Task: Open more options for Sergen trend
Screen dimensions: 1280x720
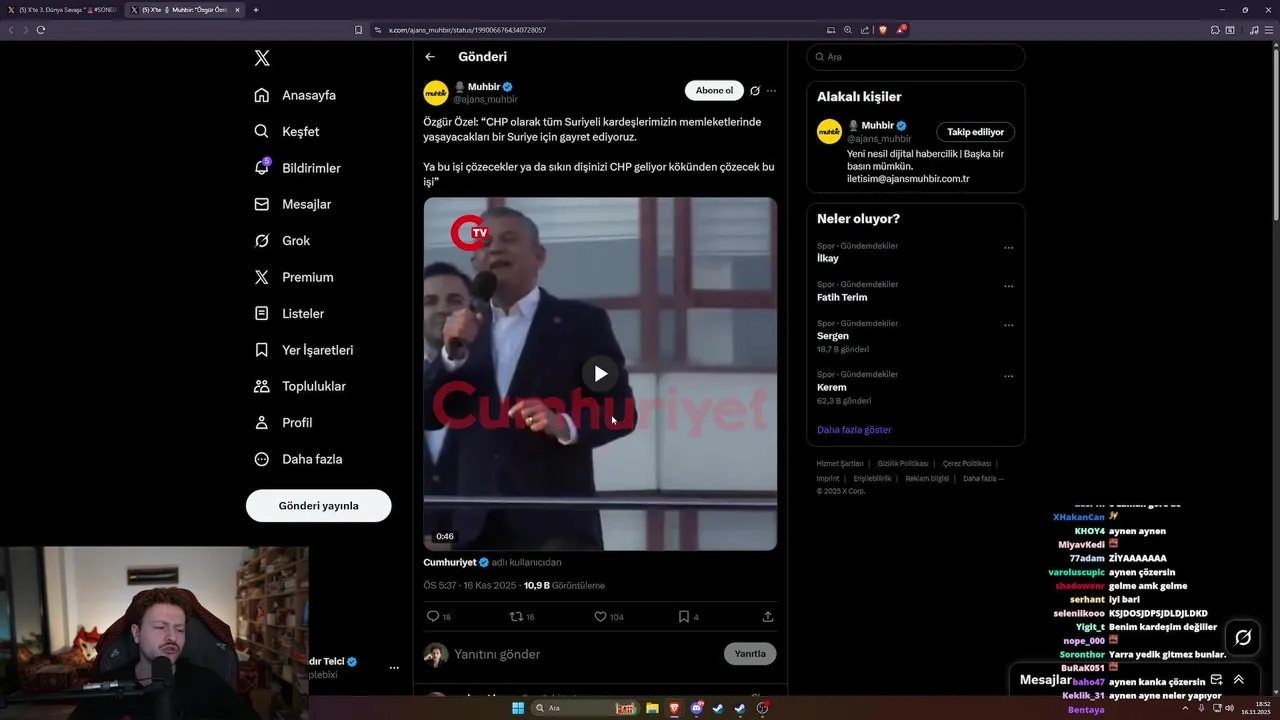Action: 1008,326
